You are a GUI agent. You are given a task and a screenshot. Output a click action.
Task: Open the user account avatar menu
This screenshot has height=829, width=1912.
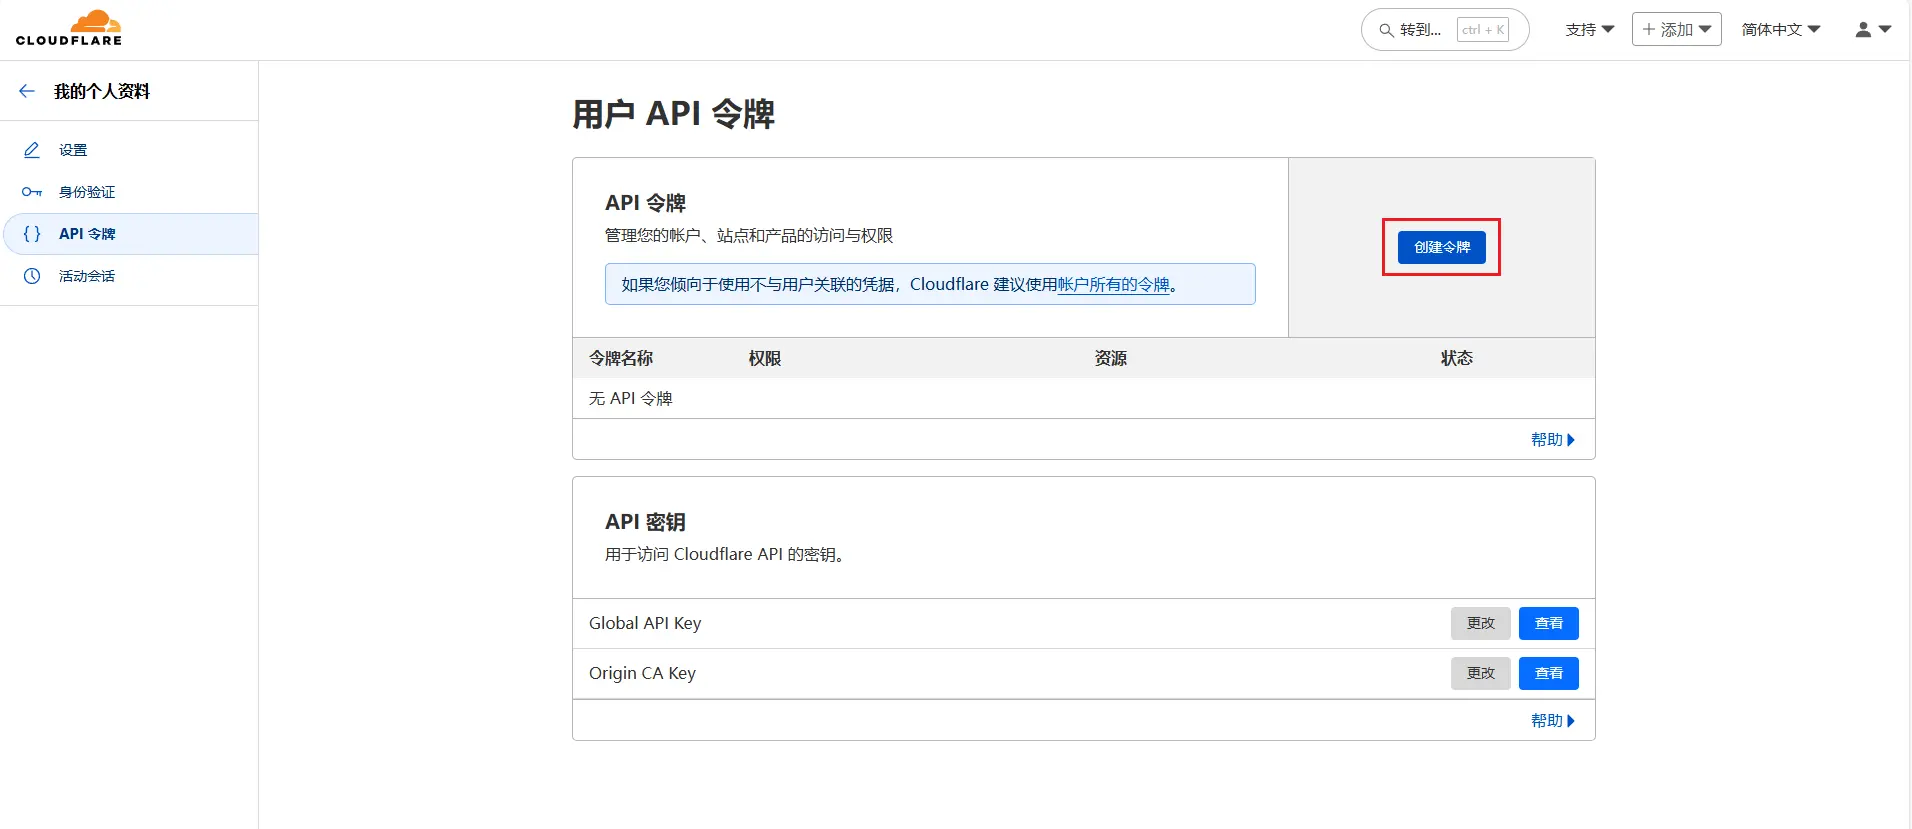click(x=1863, y=30)
